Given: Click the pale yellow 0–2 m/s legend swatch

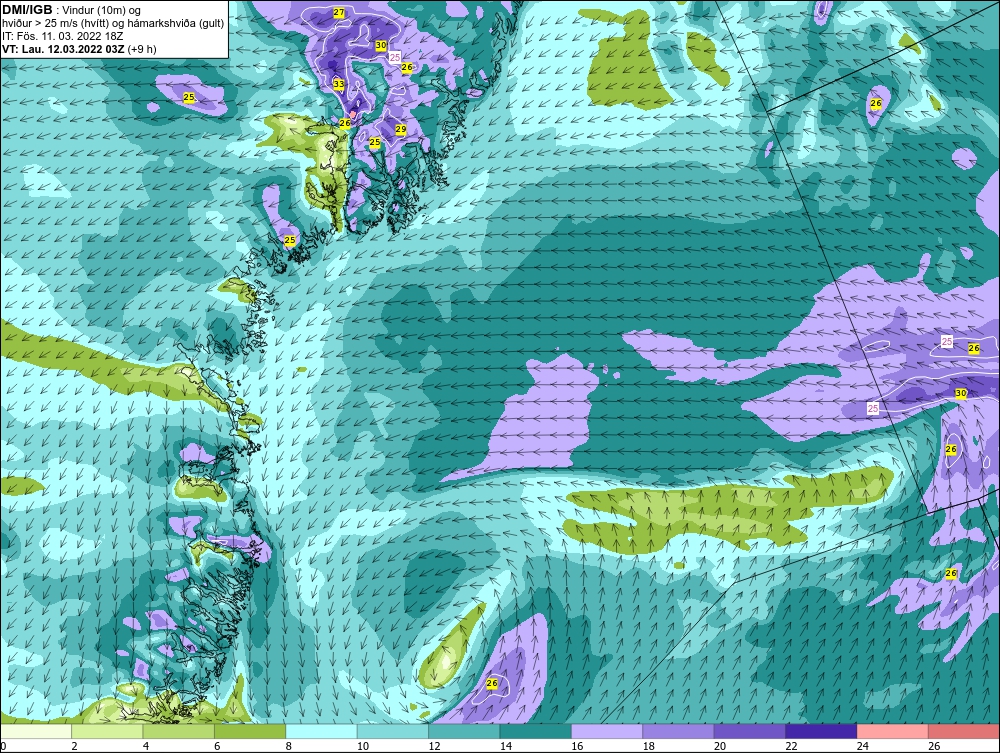Looking at the screenshot, I should tap(36, 731).
